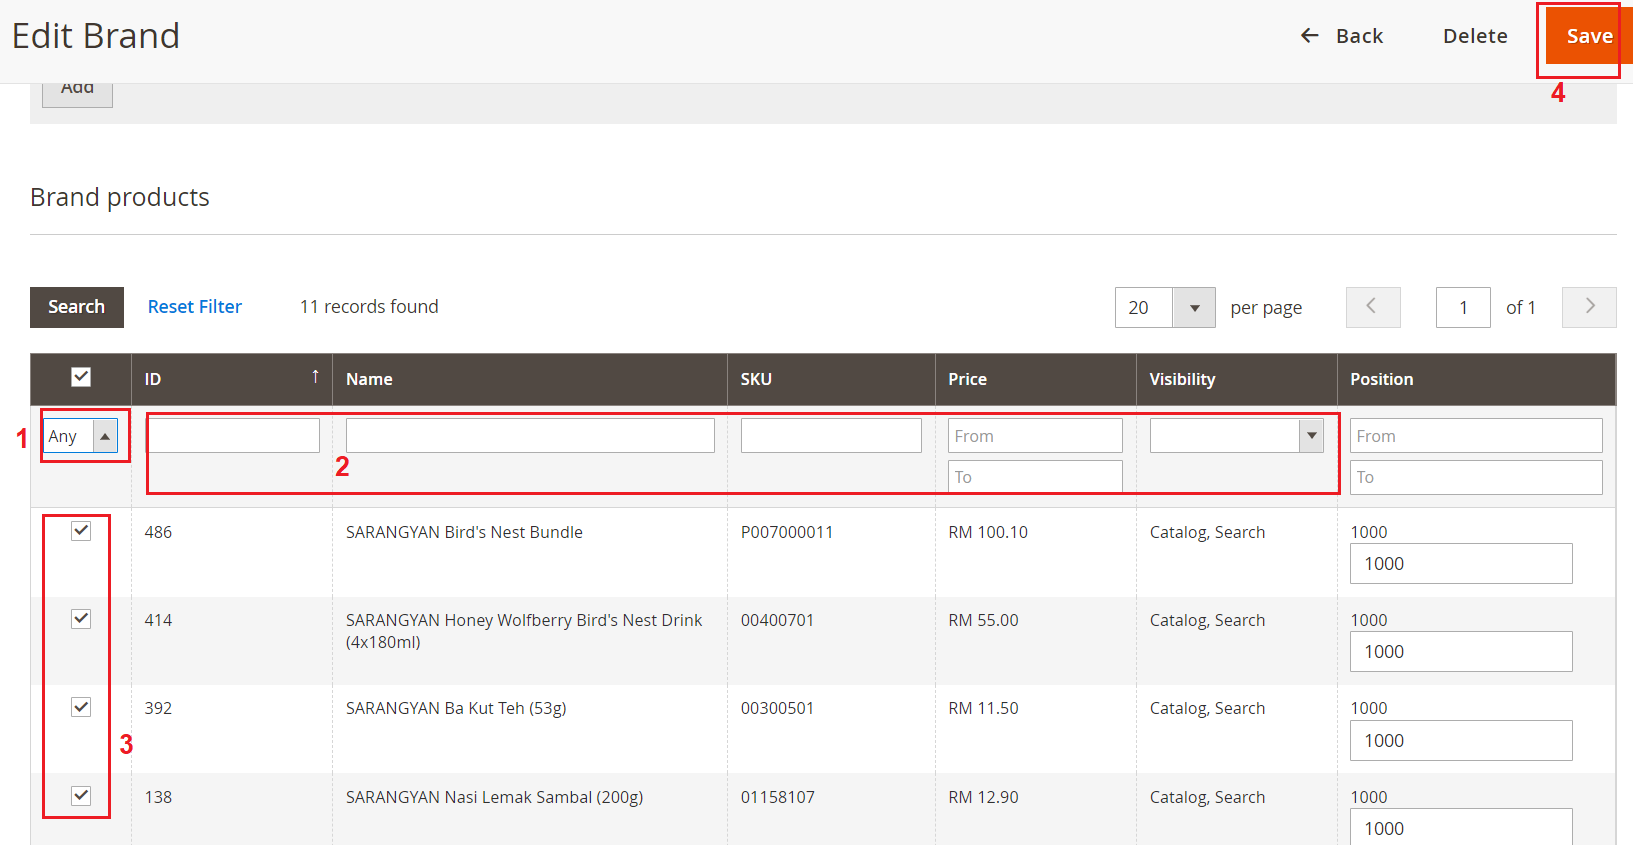Focus the Price From filter field
The width and height of the screenshot is (1633, 845).
1035,436
